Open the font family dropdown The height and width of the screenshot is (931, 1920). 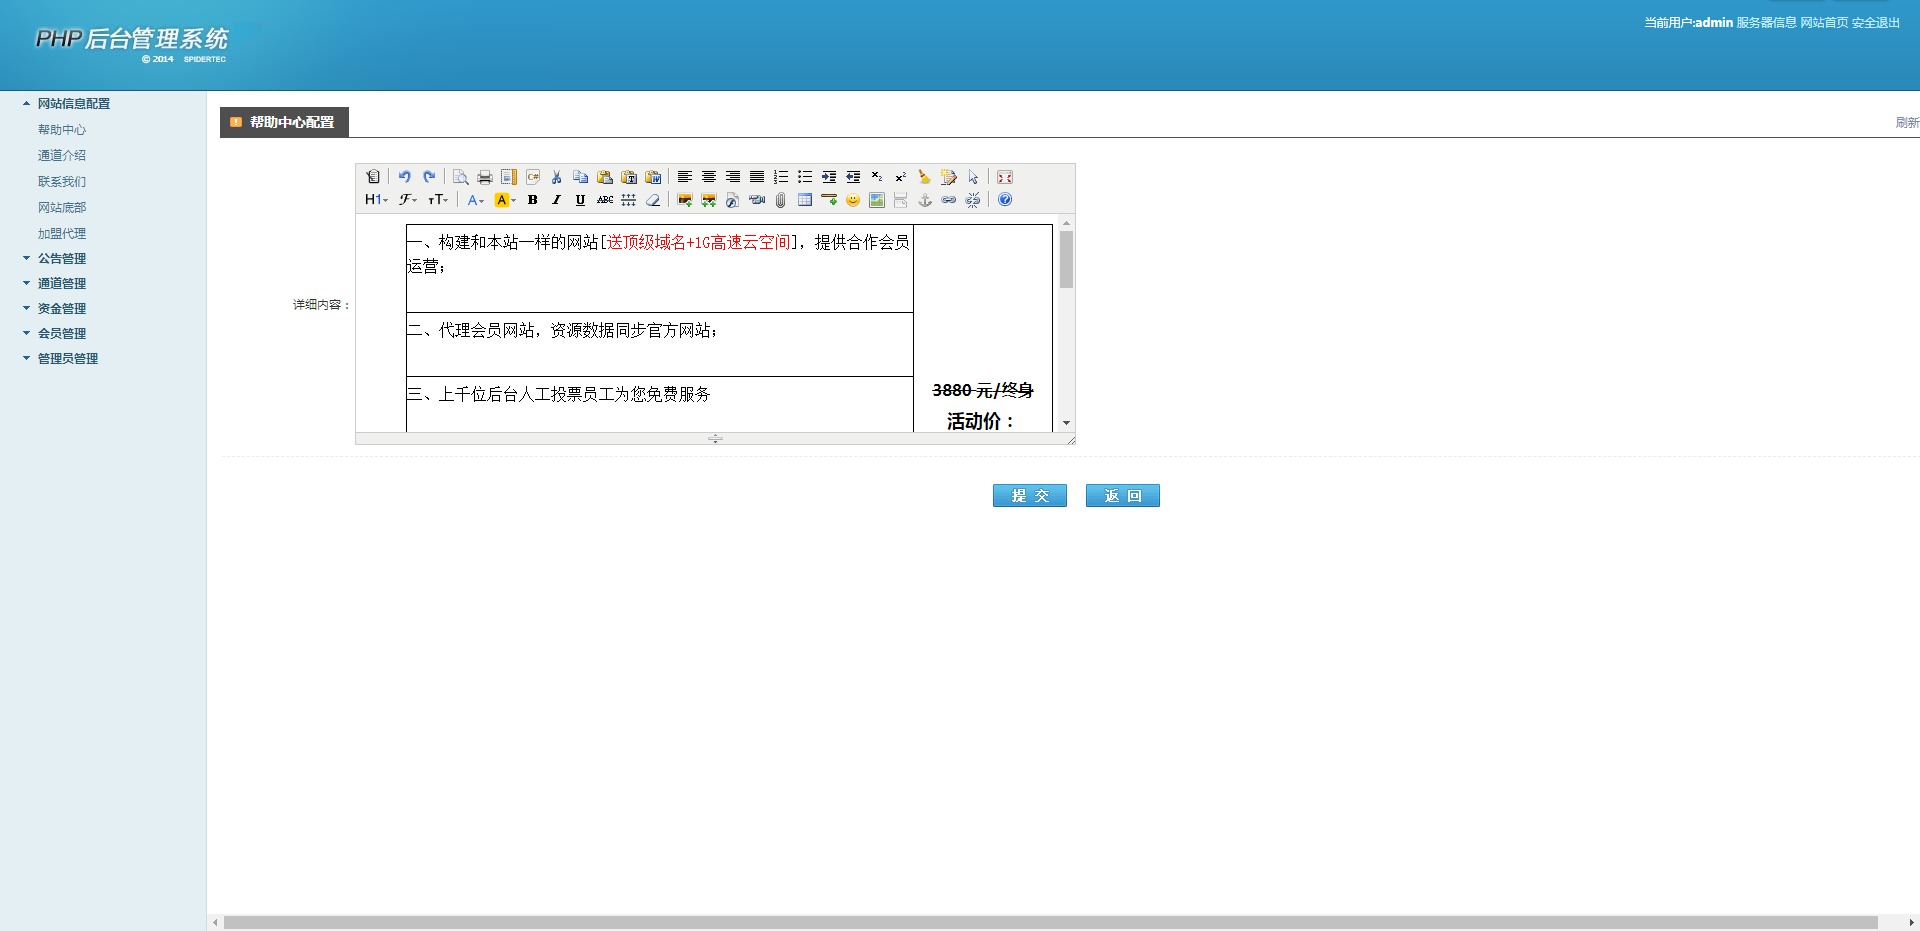[x=408, y=200]
